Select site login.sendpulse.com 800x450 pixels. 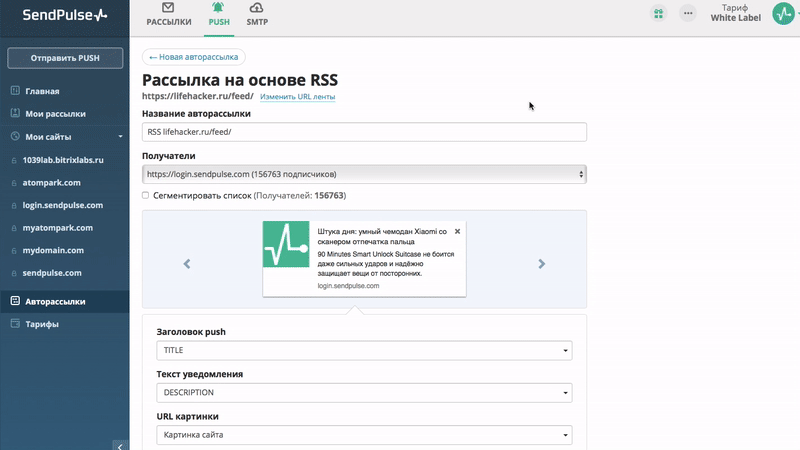coord(63,205)
